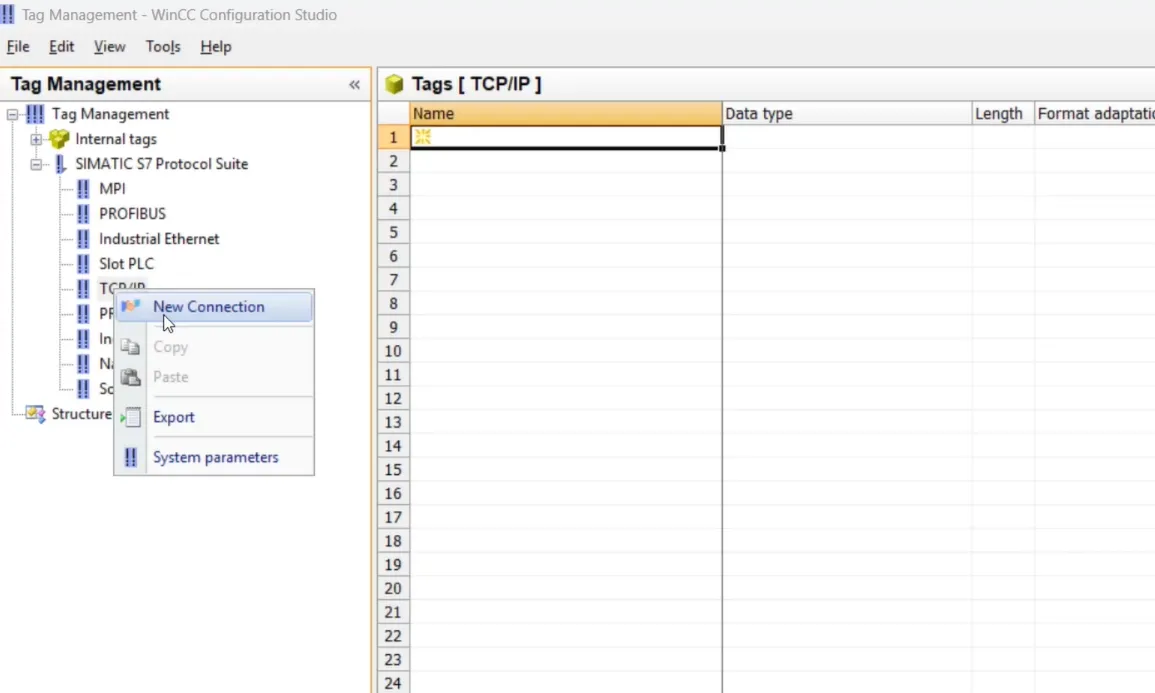Expand the Internal tags node
Image resolution: width=1155 pixels, height=693 pixels.
[36, 139]
